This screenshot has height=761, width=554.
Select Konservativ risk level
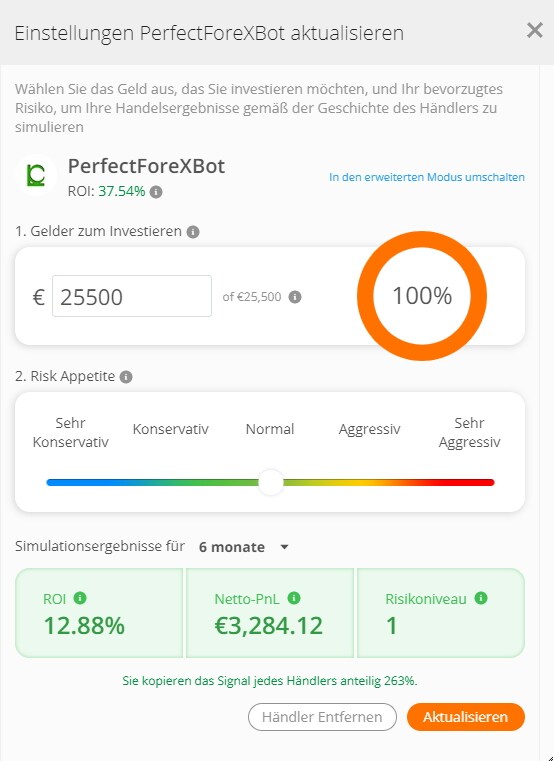coord(170,429)
